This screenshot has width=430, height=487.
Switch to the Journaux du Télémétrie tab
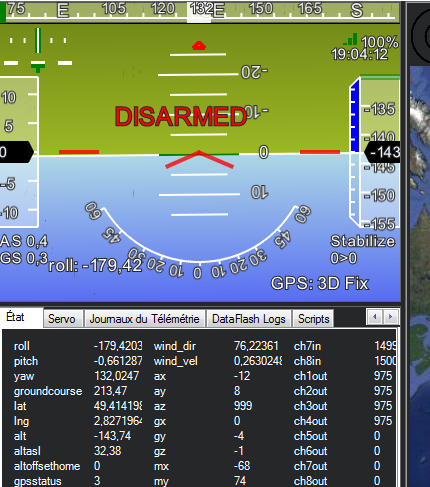pos(145,319)
